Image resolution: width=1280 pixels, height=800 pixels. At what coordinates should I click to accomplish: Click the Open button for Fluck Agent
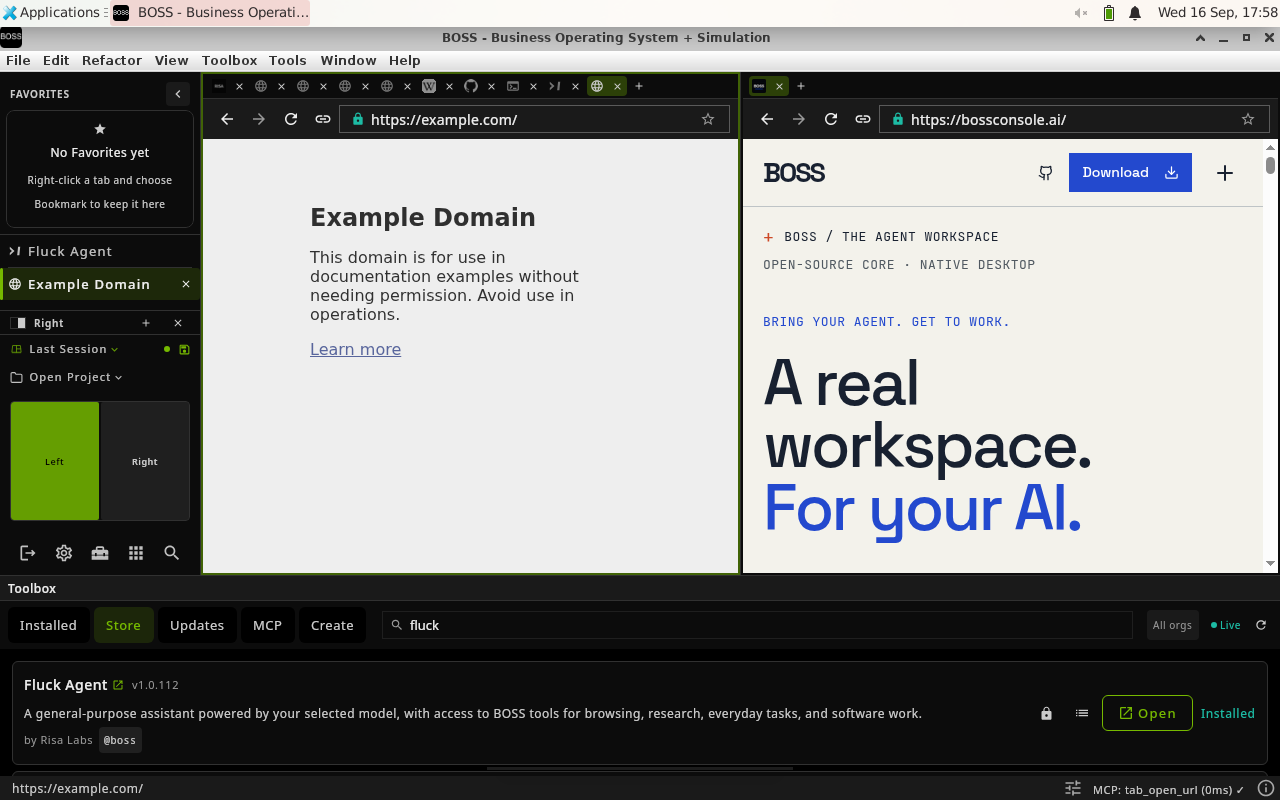[x=1147, y=713]
